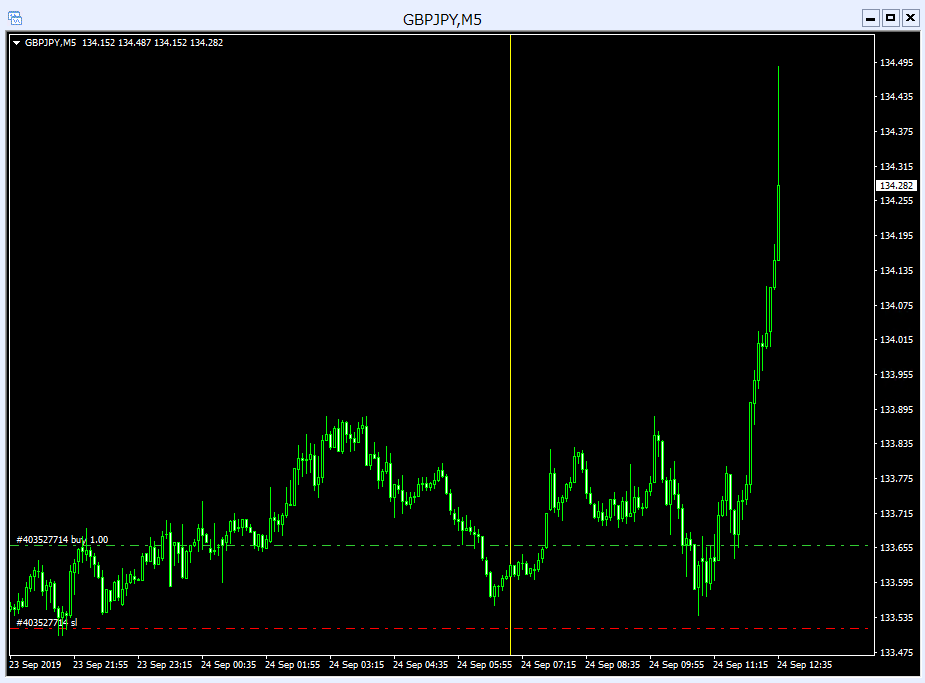Click time axis label 24 Sep 04:35
The image size is (925, 683).
pos(421,665)
